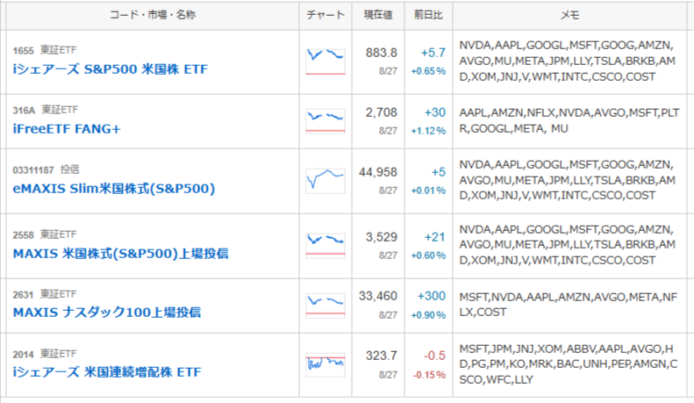Image resolution: width=694 pixels, height=403 pixels.
Task: Open mini chart for code 2558
Action: click(325, 245)
